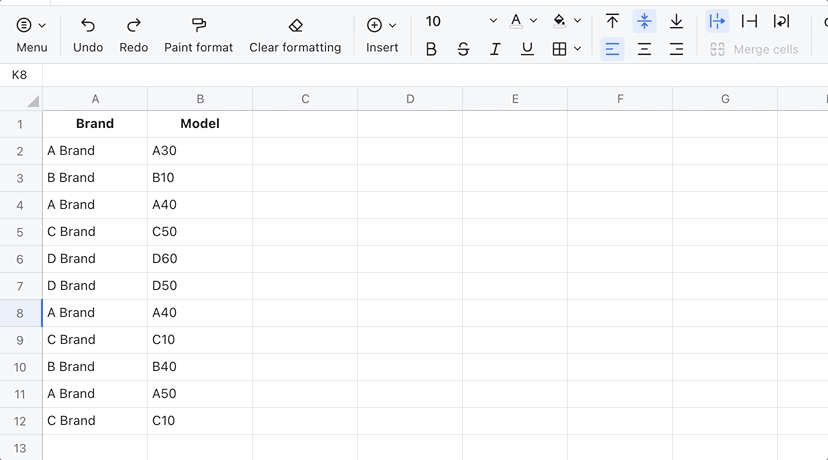Click the Redo arrow icon
Image resolution: width=828 pixels, height=460 pixels.
tap(133, 25)
